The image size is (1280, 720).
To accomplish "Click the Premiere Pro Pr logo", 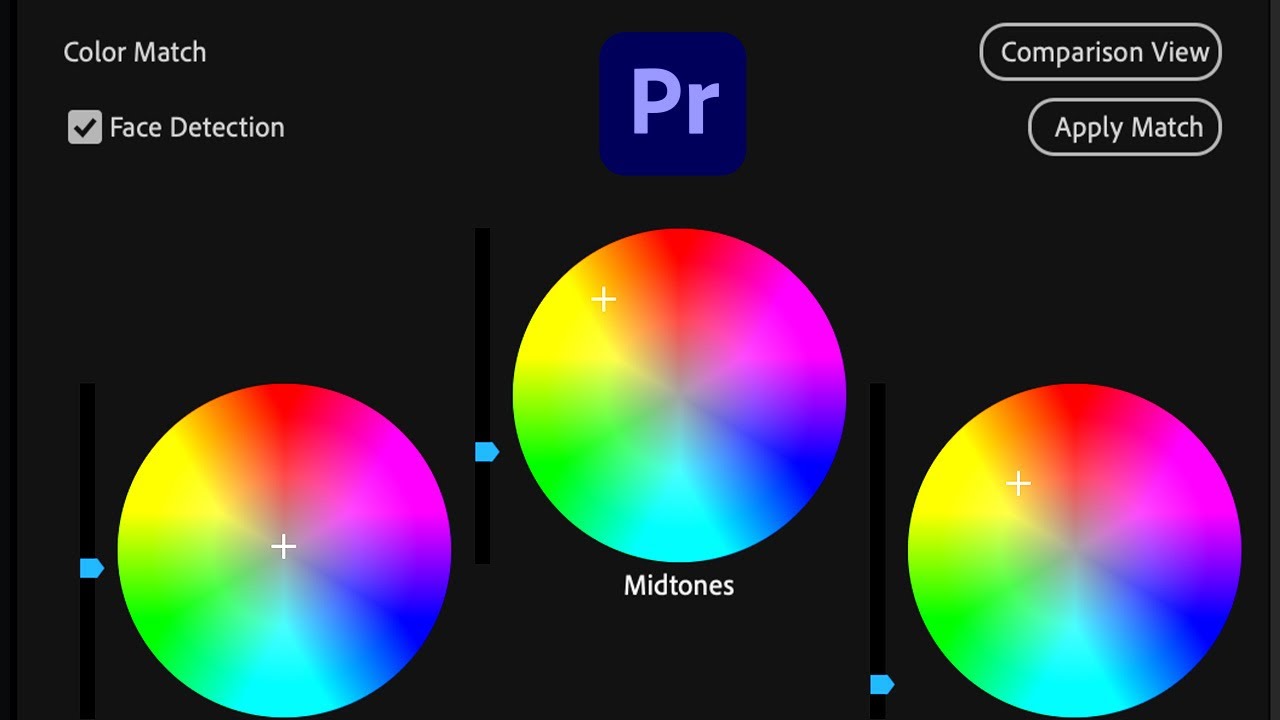I will 673,104.
